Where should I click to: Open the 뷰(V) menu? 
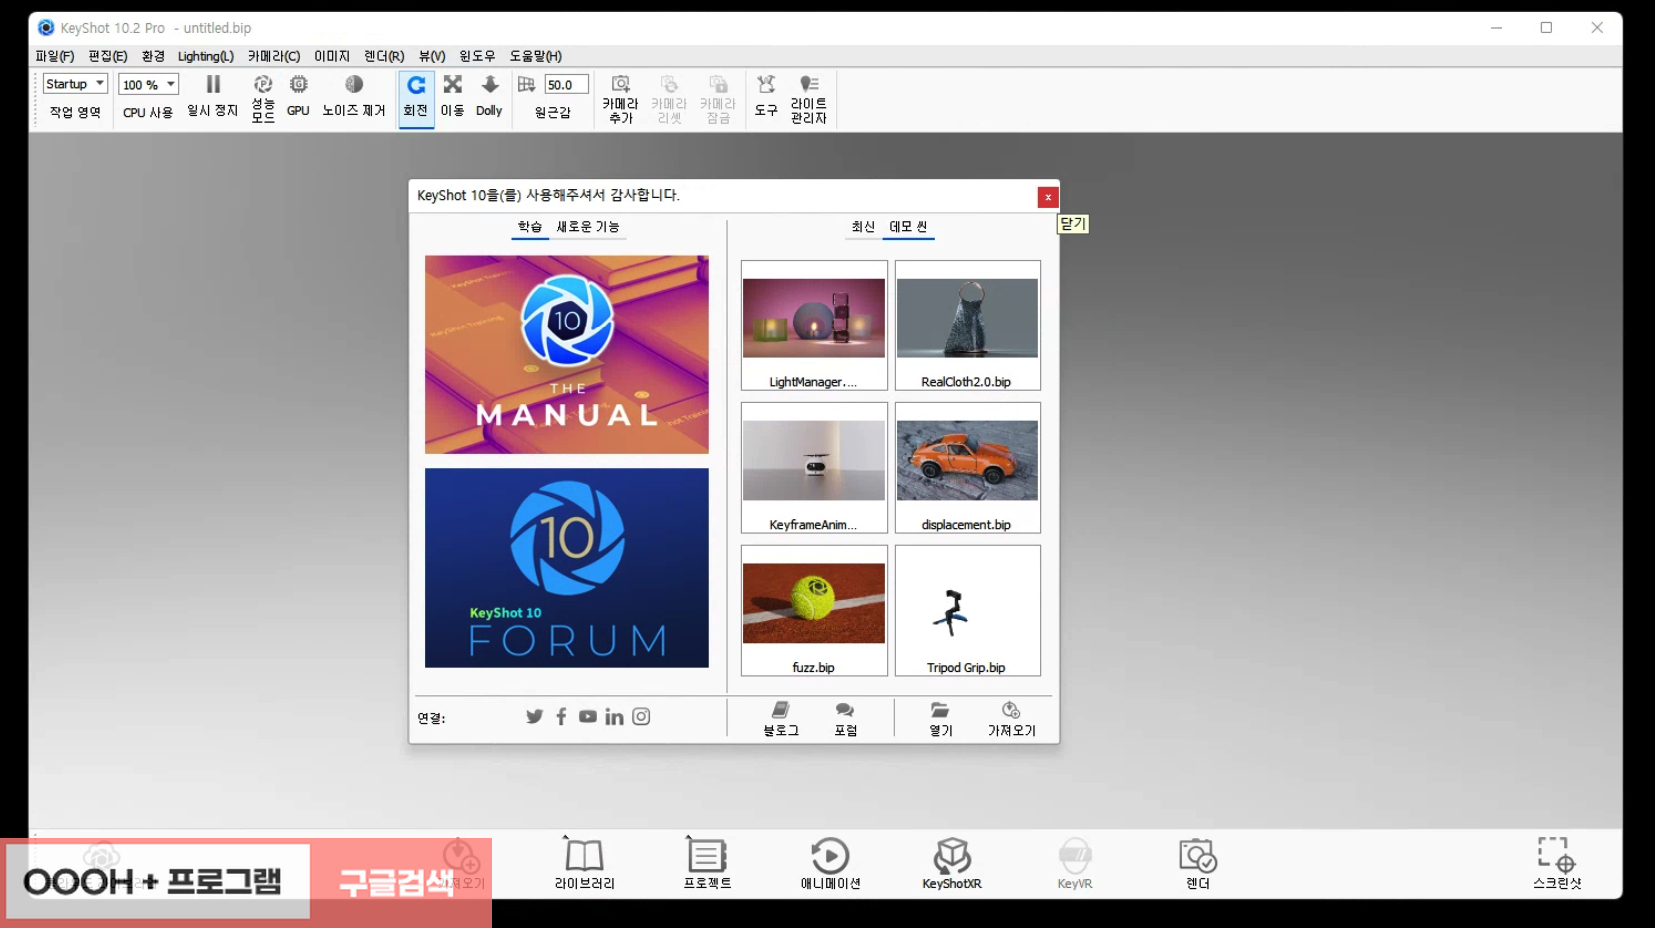[x=432, y=56]
